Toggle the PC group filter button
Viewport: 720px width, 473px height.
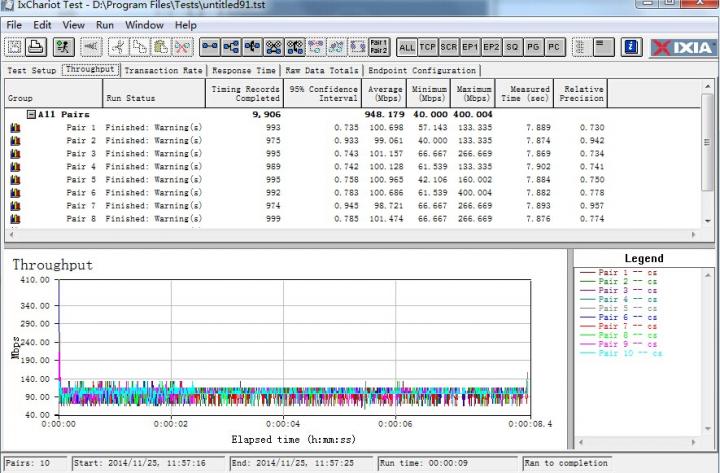coord(554,47)
